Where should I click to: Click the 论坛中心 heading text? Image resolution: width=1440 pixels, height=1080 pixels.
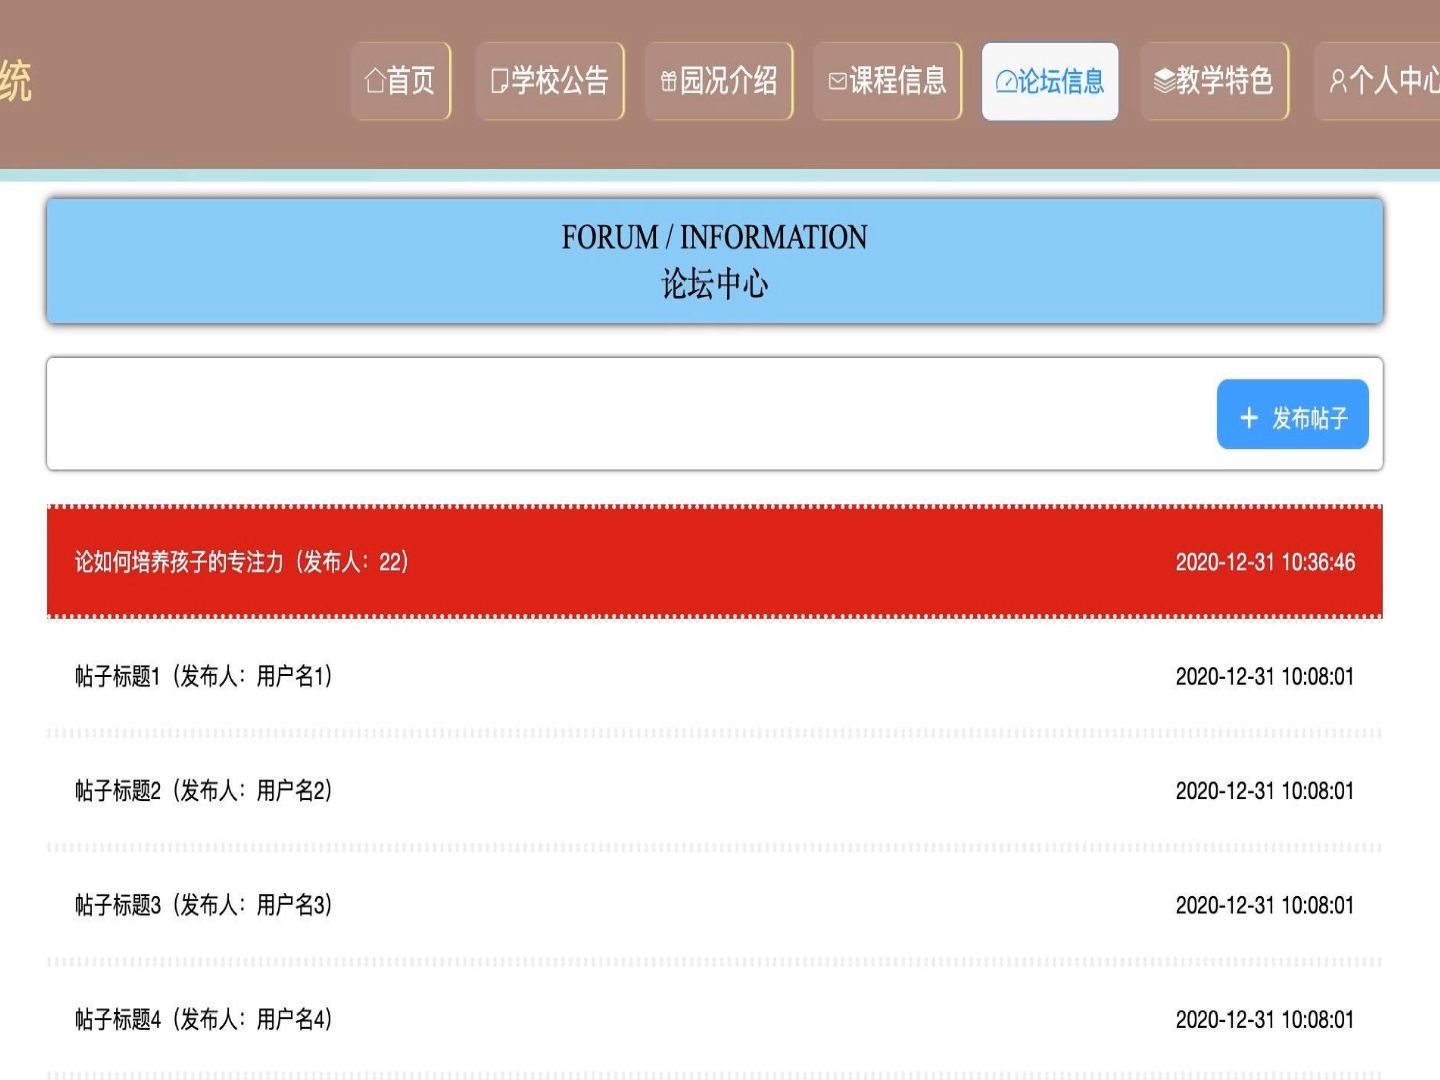[x=714, y=284]
